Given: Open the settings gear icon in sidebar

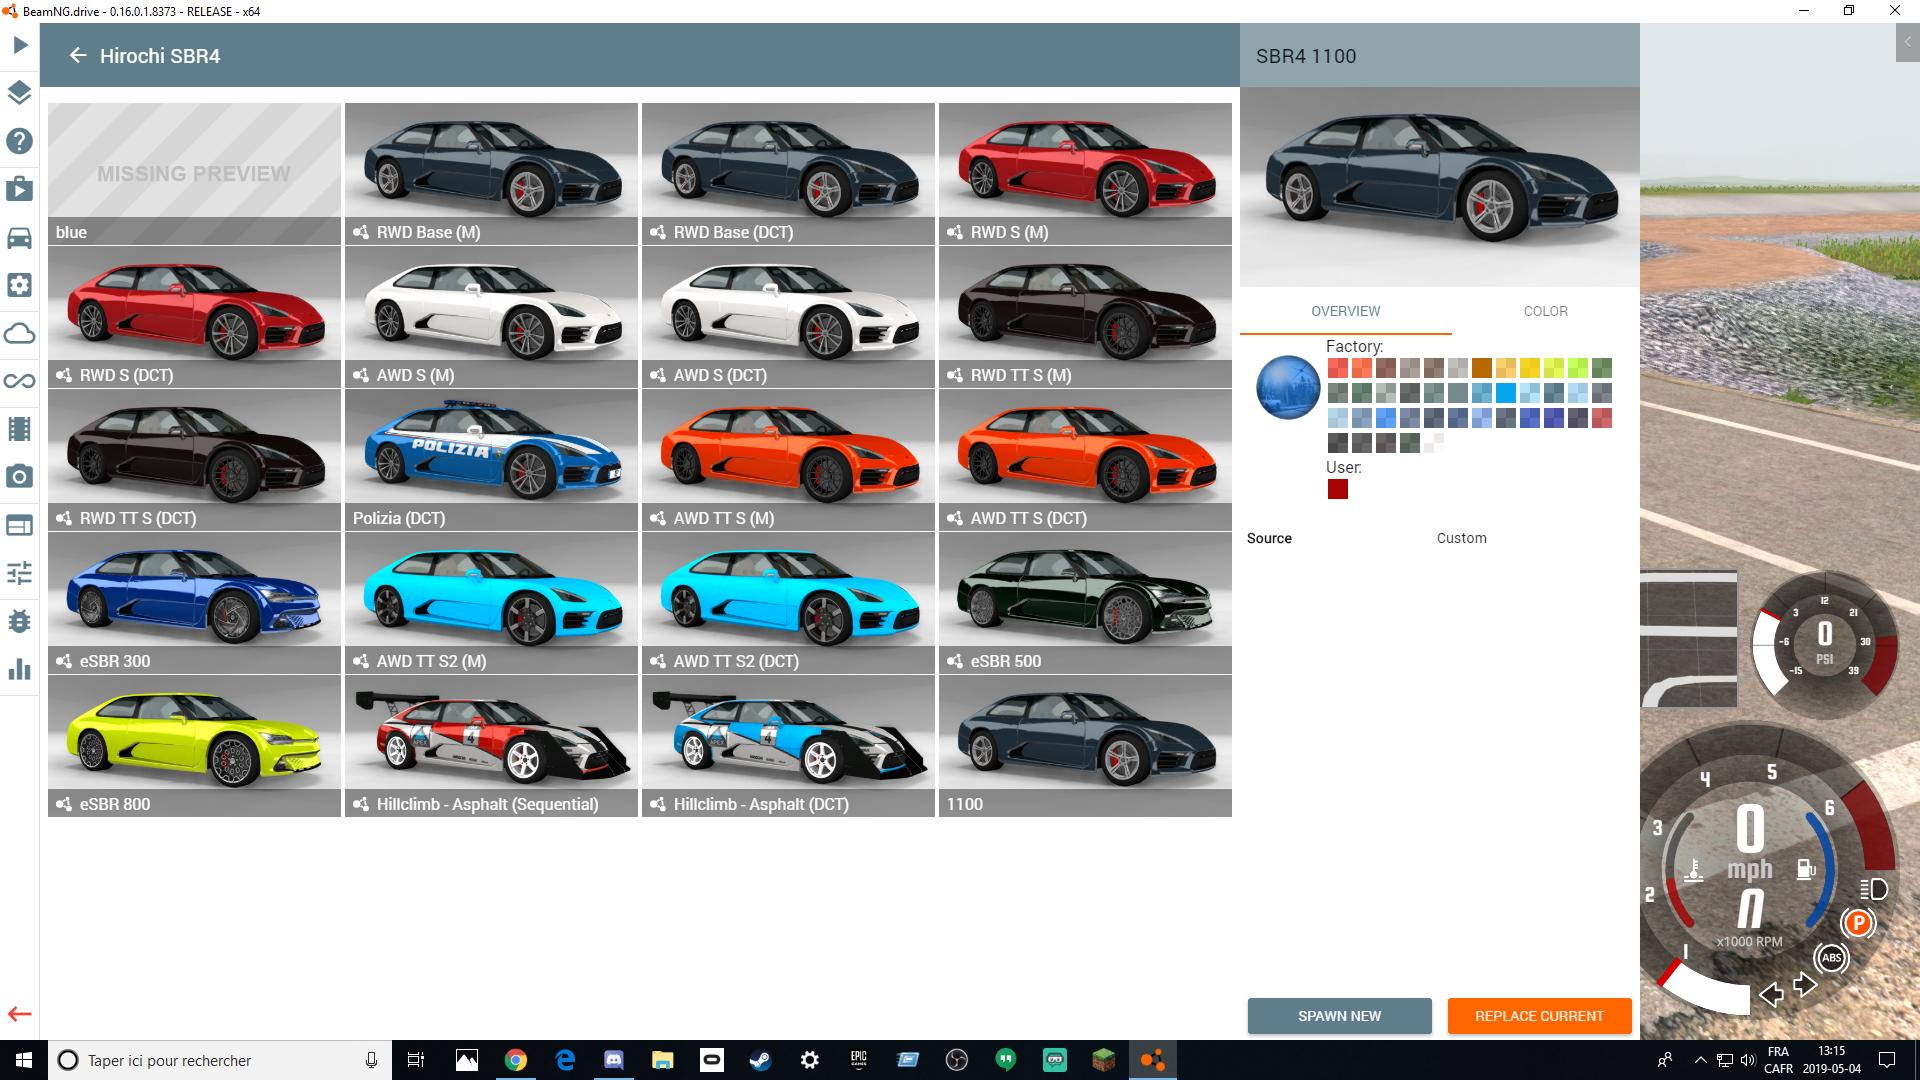Looking at the screenshot, I should coord(19,285).
